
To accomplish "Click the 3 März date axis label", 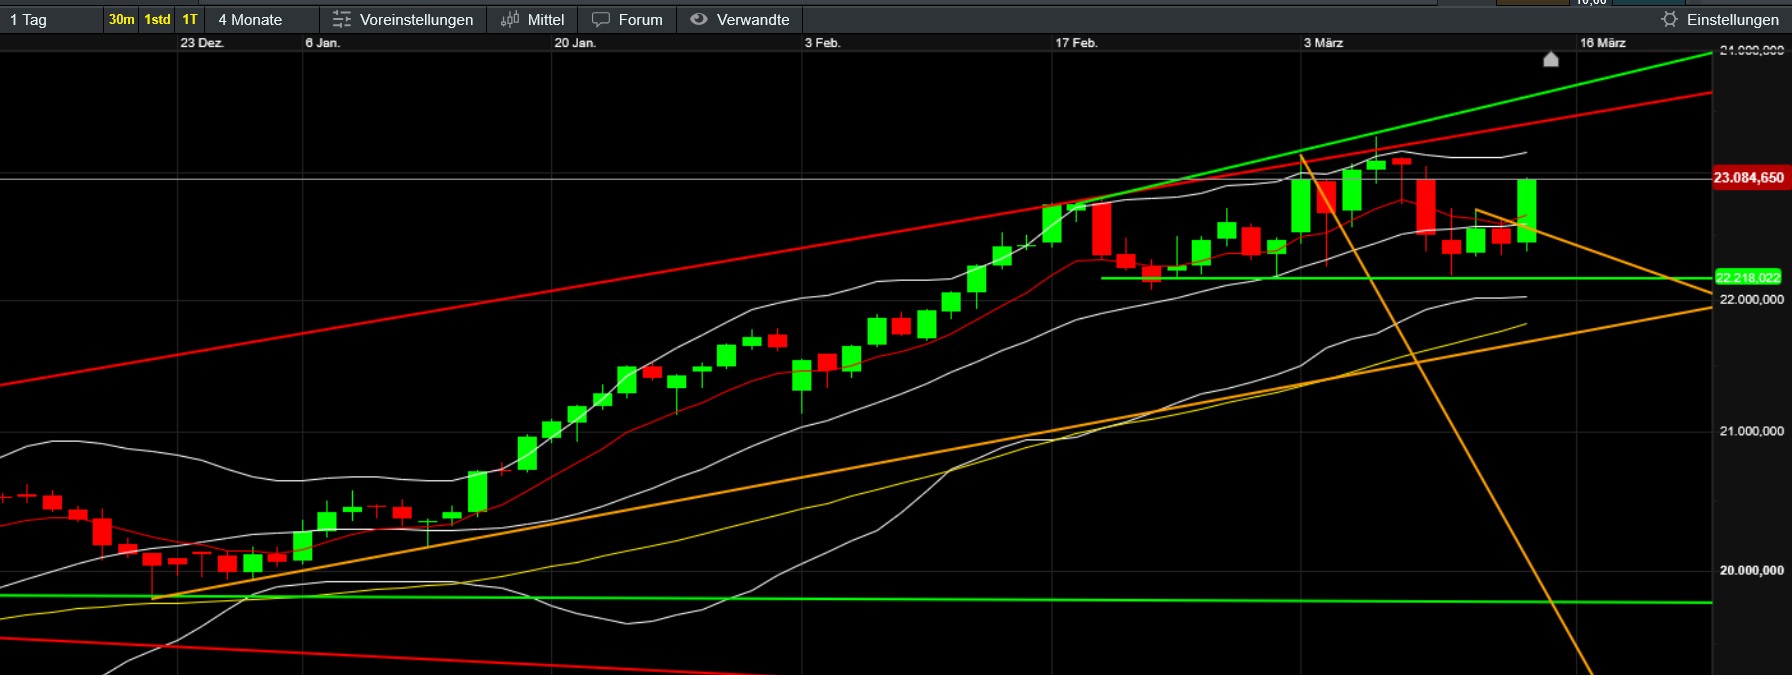I will (1323, 43).
